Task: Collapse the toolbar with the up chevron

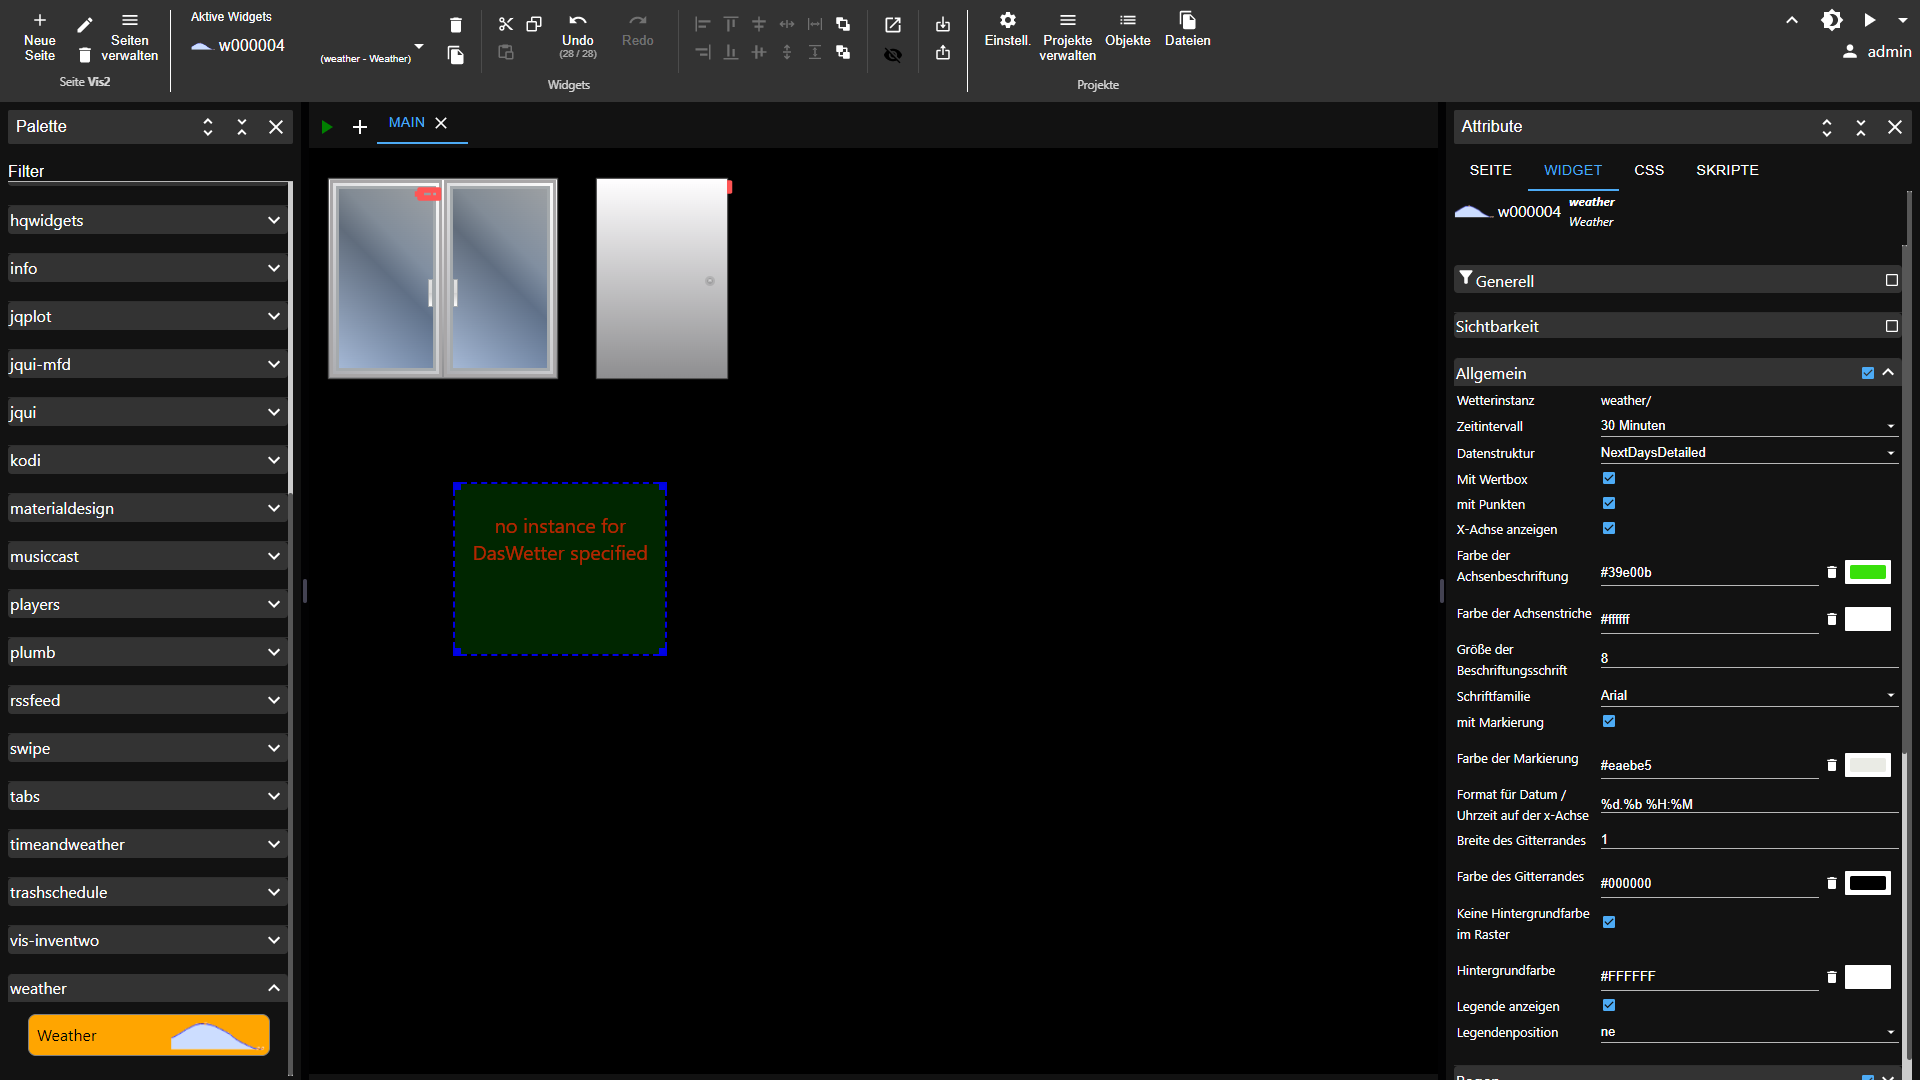Action: (1792, 20)
